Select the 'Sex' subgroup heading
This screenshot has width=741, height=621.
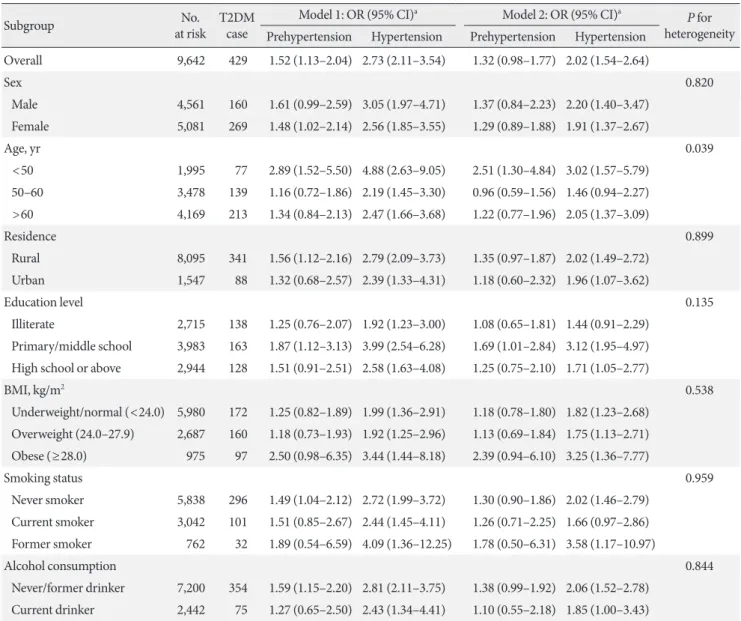13,82
